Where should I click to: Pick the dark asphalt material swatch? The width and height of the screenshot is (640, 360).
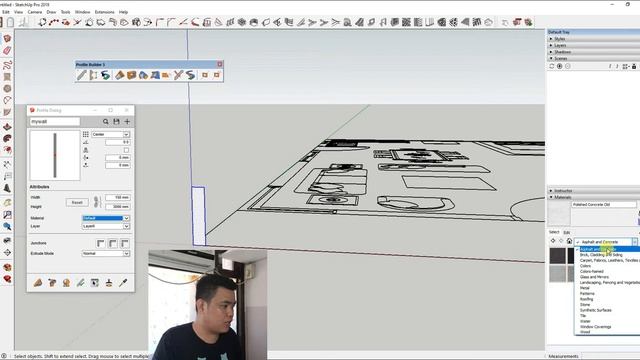tap(558, 256)
